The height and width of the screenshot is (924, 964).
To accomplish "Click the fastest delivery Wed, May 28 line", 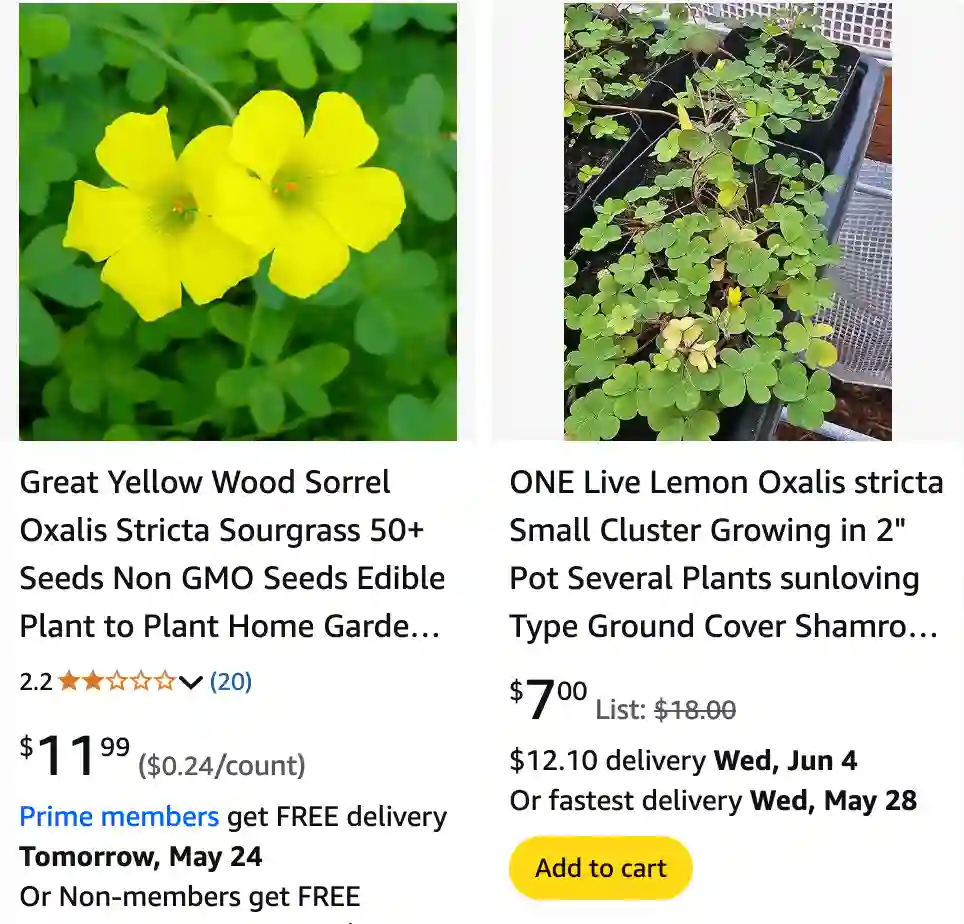I will tap(713, 801).
